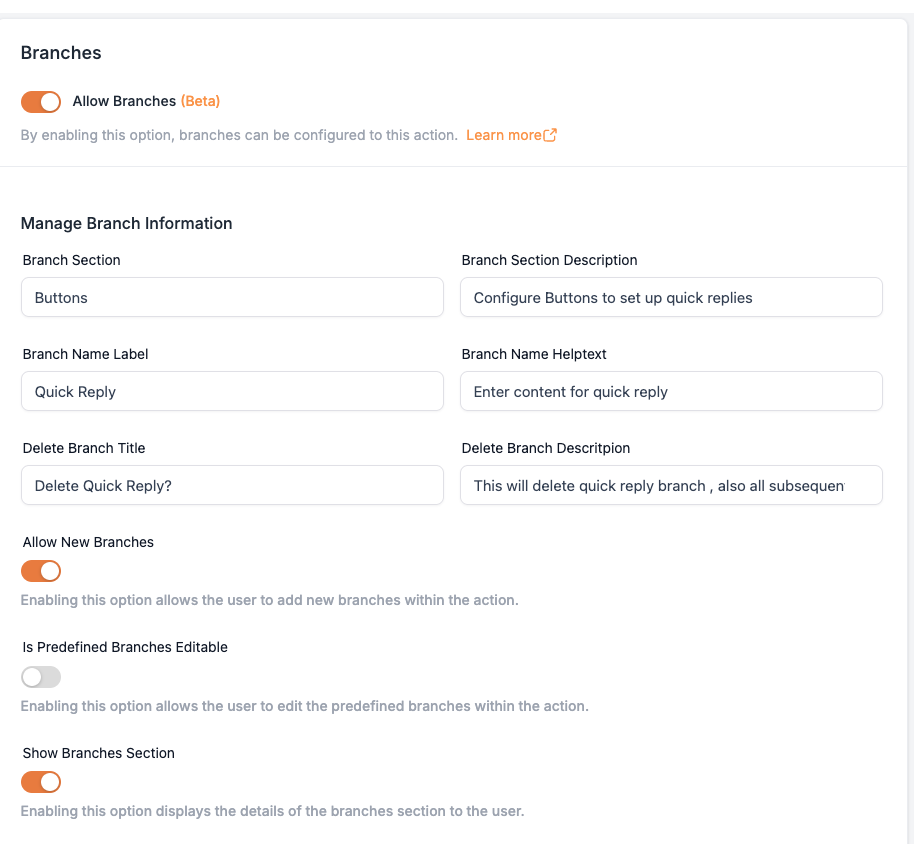Turn off the Allow New Branches switch
Viewport: 914px width, 844px height.
(41, 571)
